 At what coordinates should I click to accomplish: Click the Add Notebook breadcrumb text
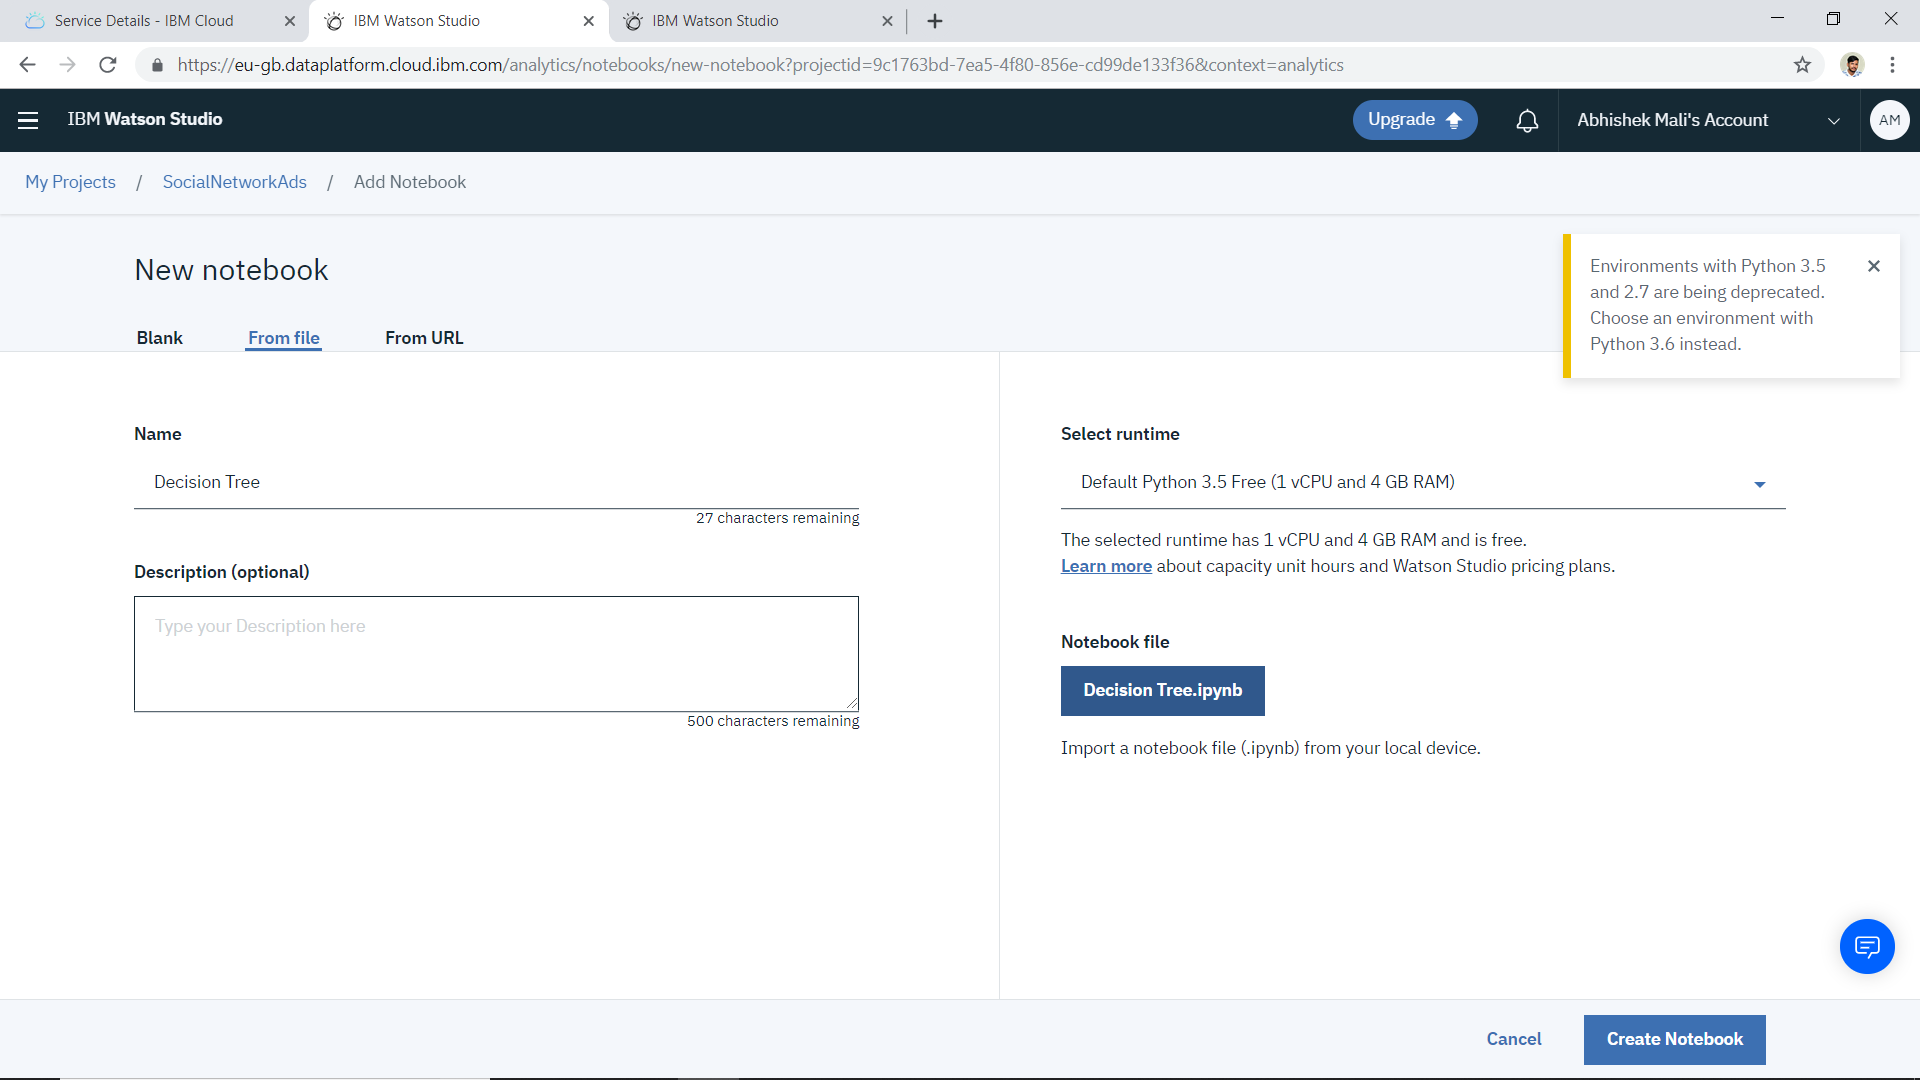coord(410,182)
